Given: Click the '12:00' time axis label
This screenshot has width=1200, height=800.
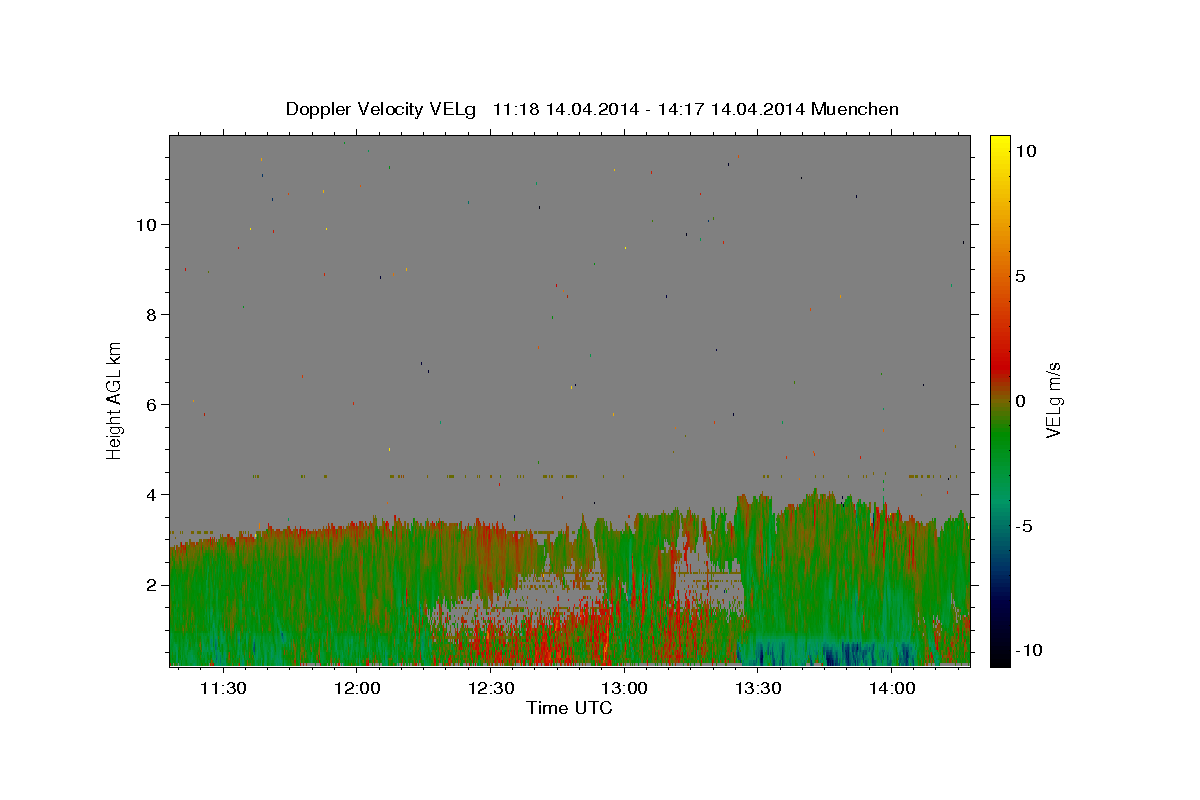Looking at the screenshot, I should [x=357, y=688].
